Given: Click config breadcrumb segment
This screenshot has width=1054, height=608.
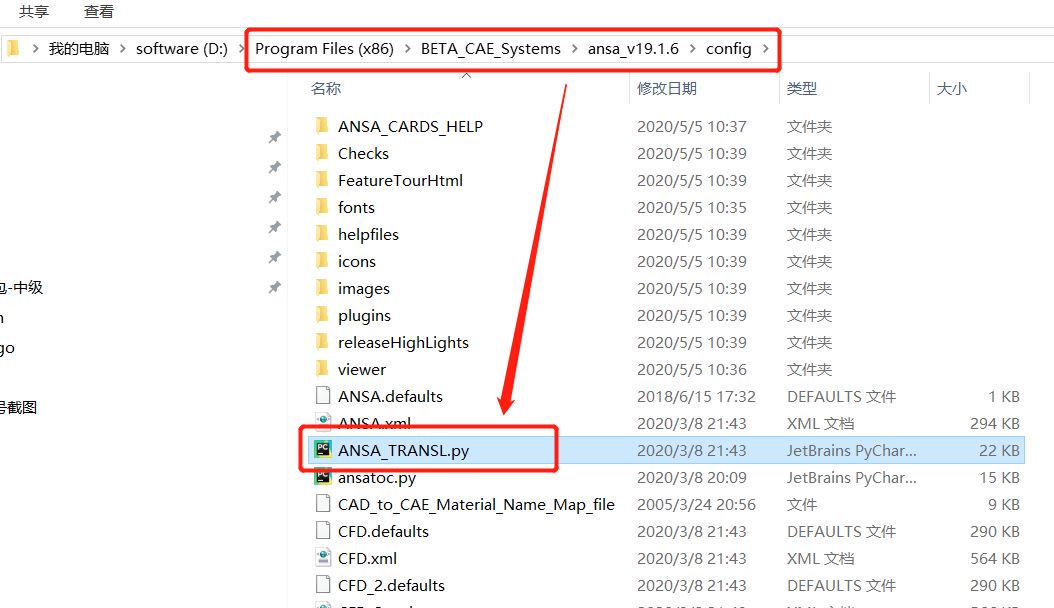Looking at the screenshot, I should 728,48.
